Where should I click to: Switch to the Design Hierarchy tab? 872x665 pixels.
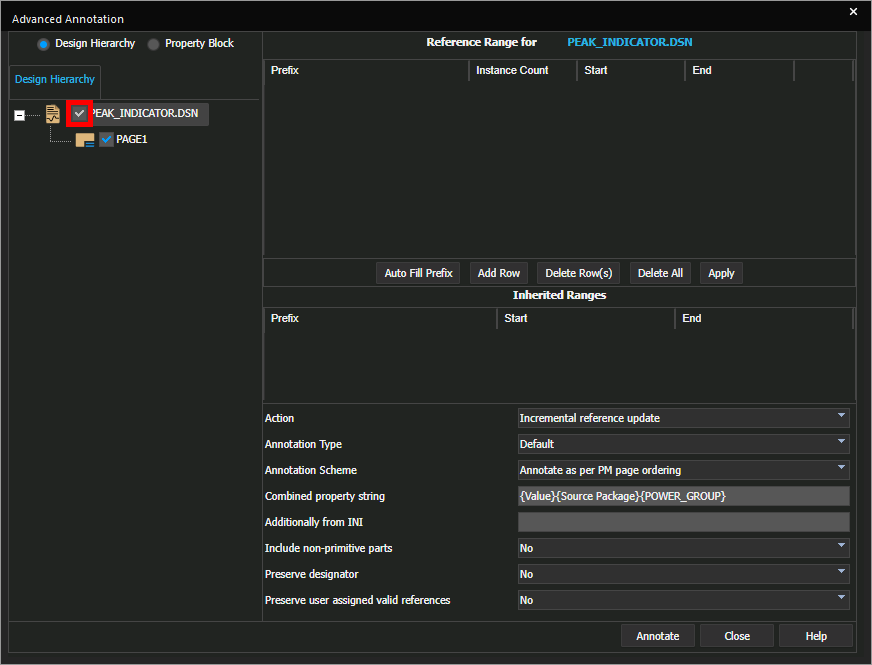pos(55,80)
